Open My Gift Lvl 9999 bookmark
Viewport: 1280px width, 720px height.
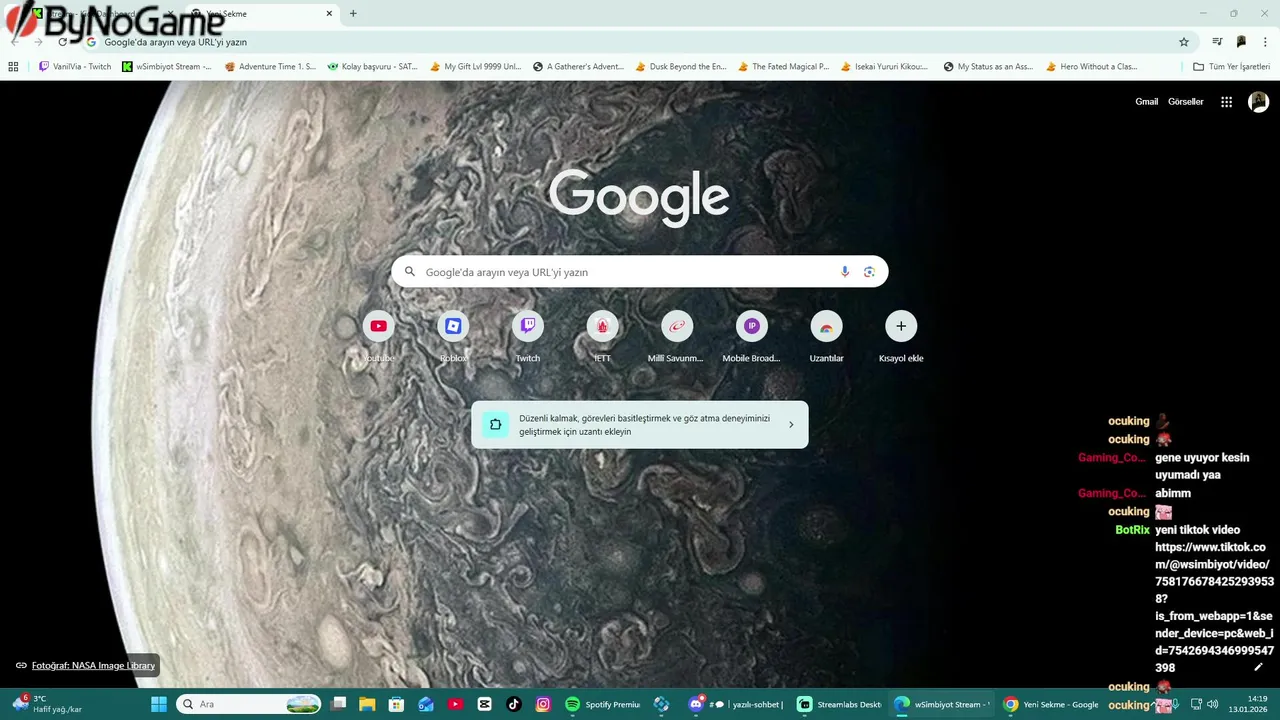tap(476, 67)
